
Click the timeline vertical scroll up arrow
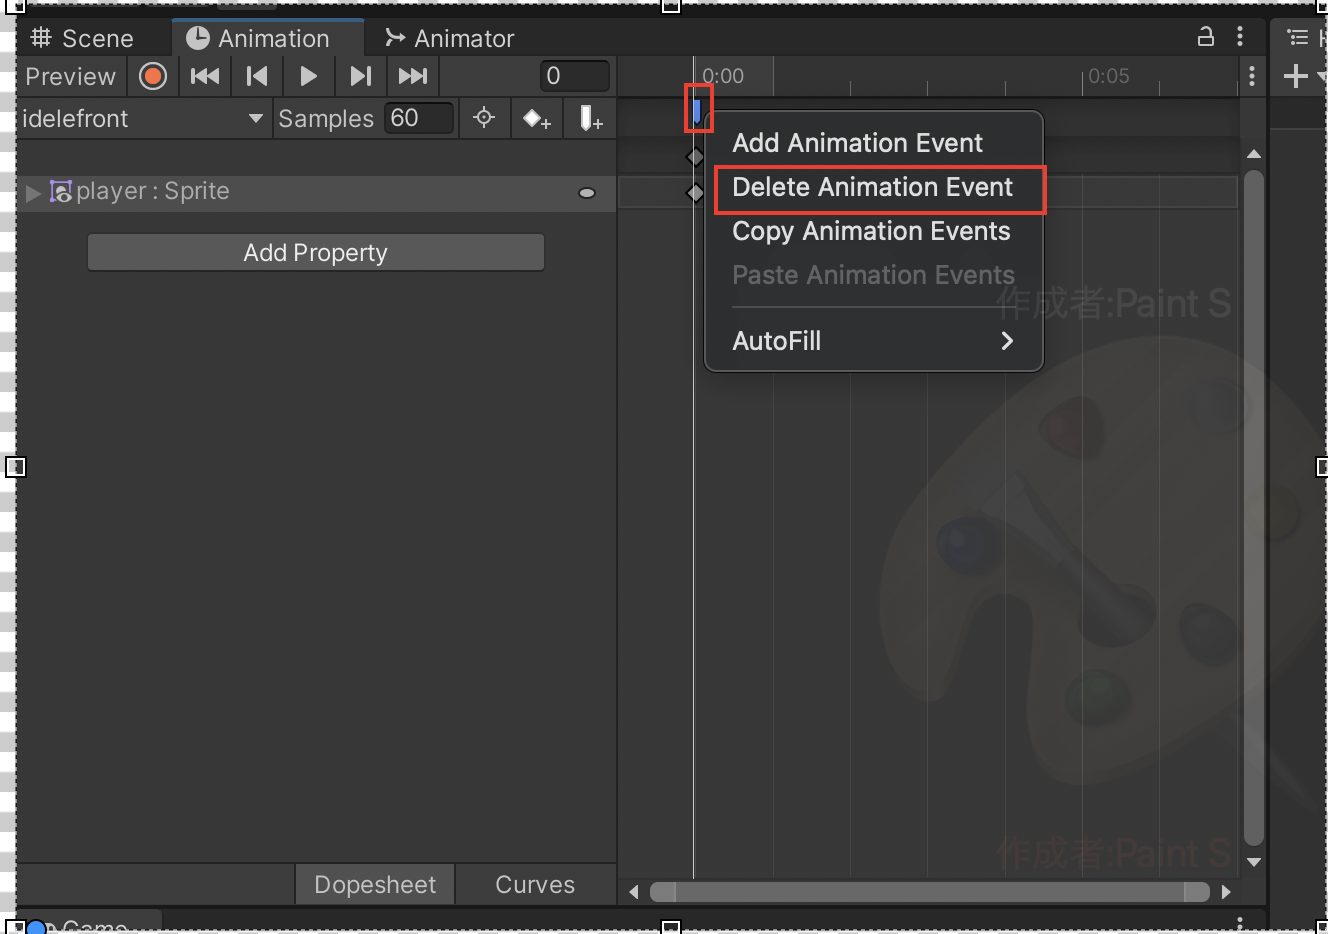tap(1254, 154)
